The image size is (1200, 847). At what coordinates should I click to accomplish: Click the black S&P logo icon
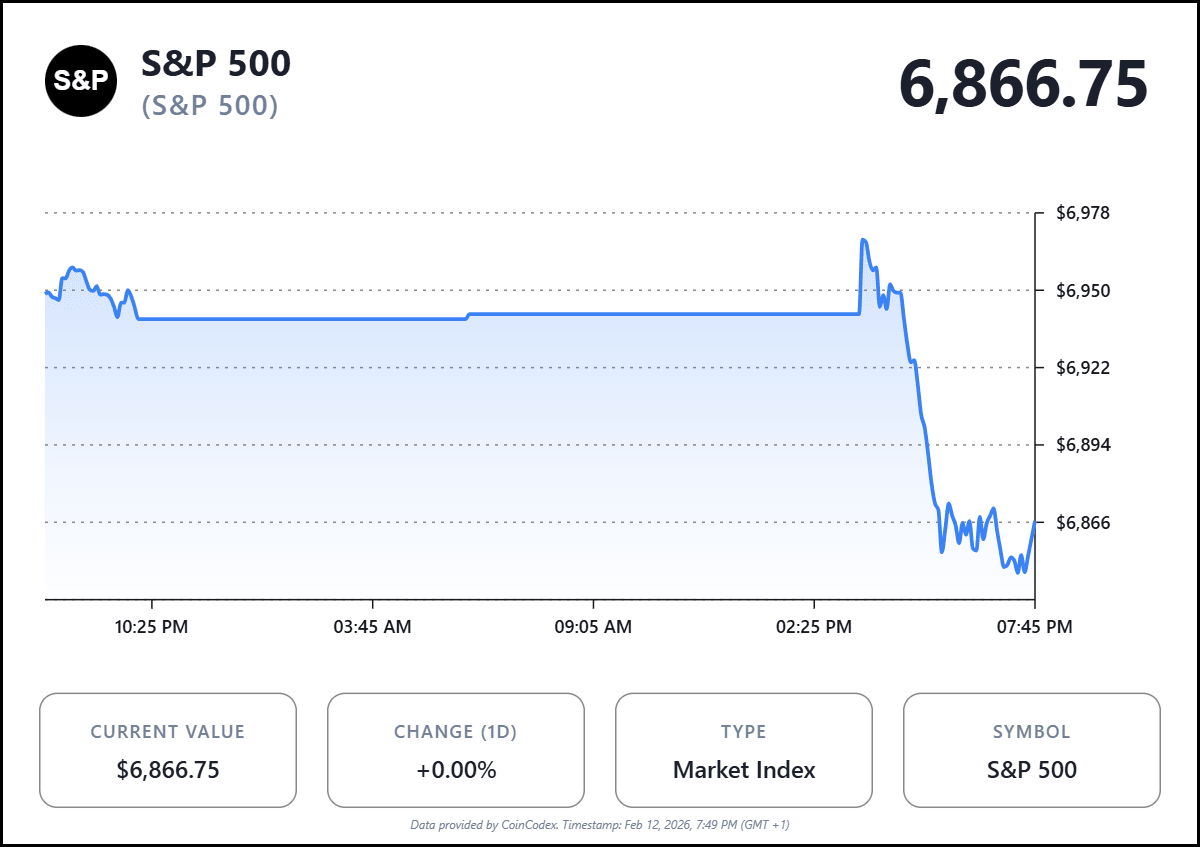[80, 81]
